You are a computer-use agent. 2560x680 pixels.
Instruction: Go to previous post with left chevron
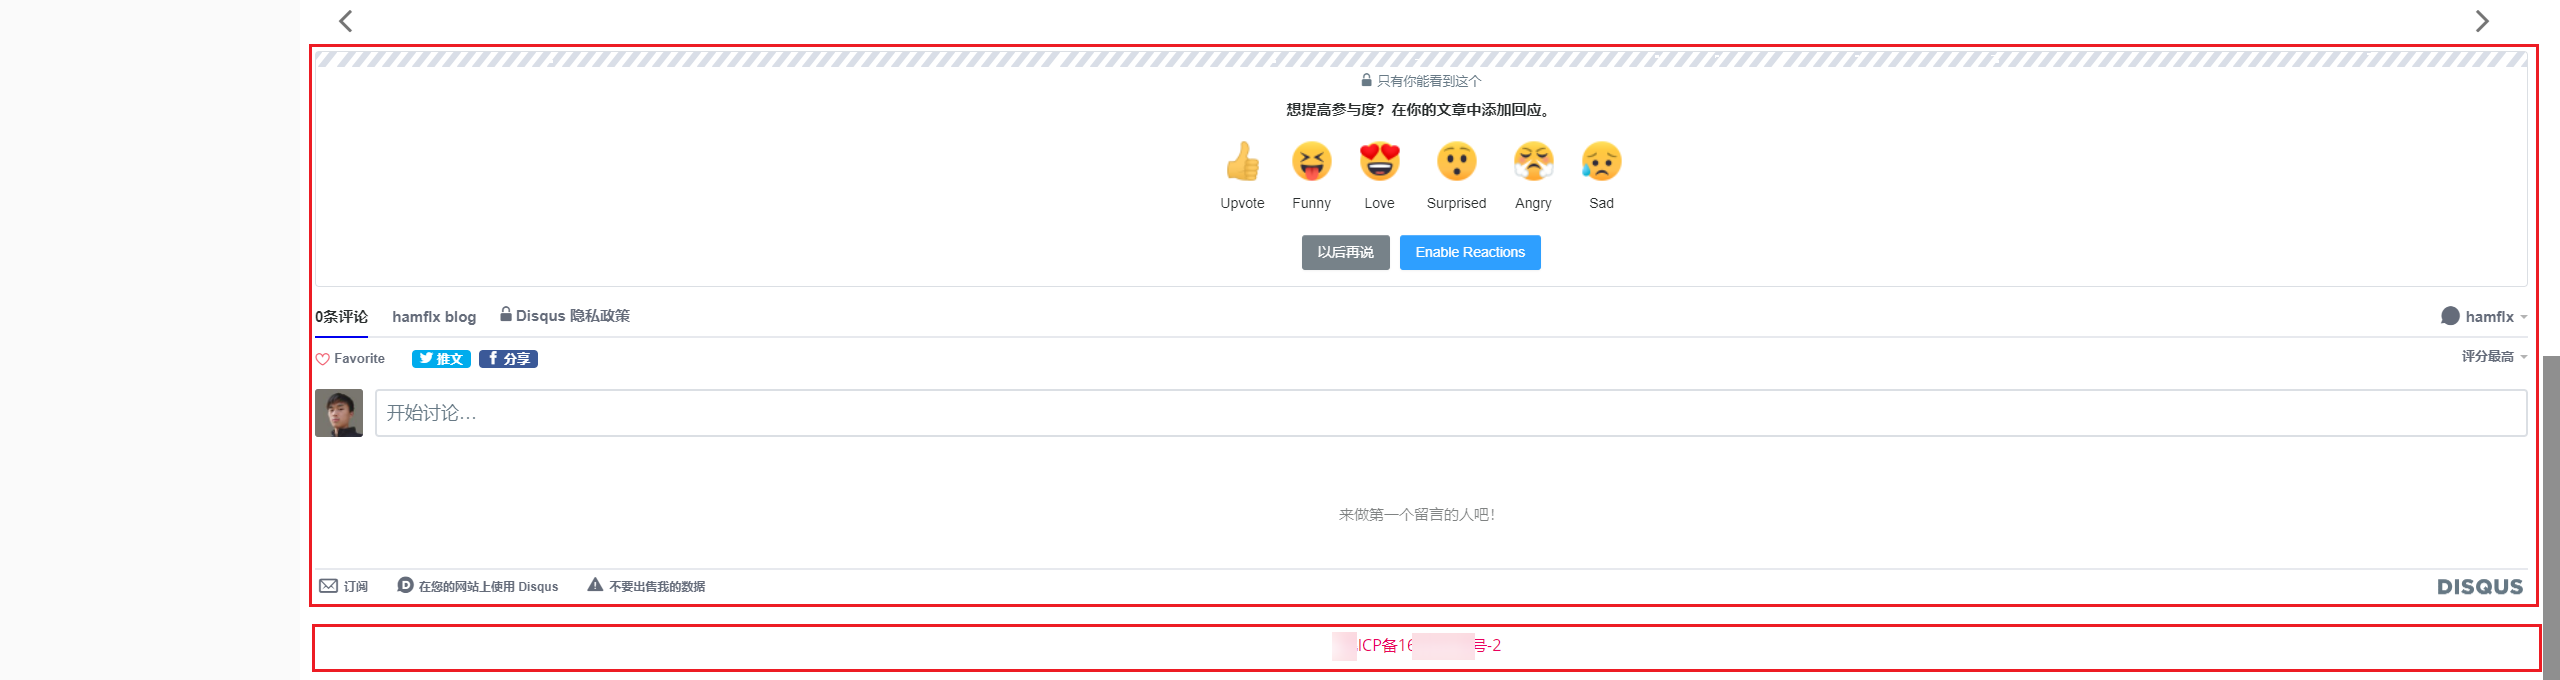pyautogui.click(x=346, y=21)
